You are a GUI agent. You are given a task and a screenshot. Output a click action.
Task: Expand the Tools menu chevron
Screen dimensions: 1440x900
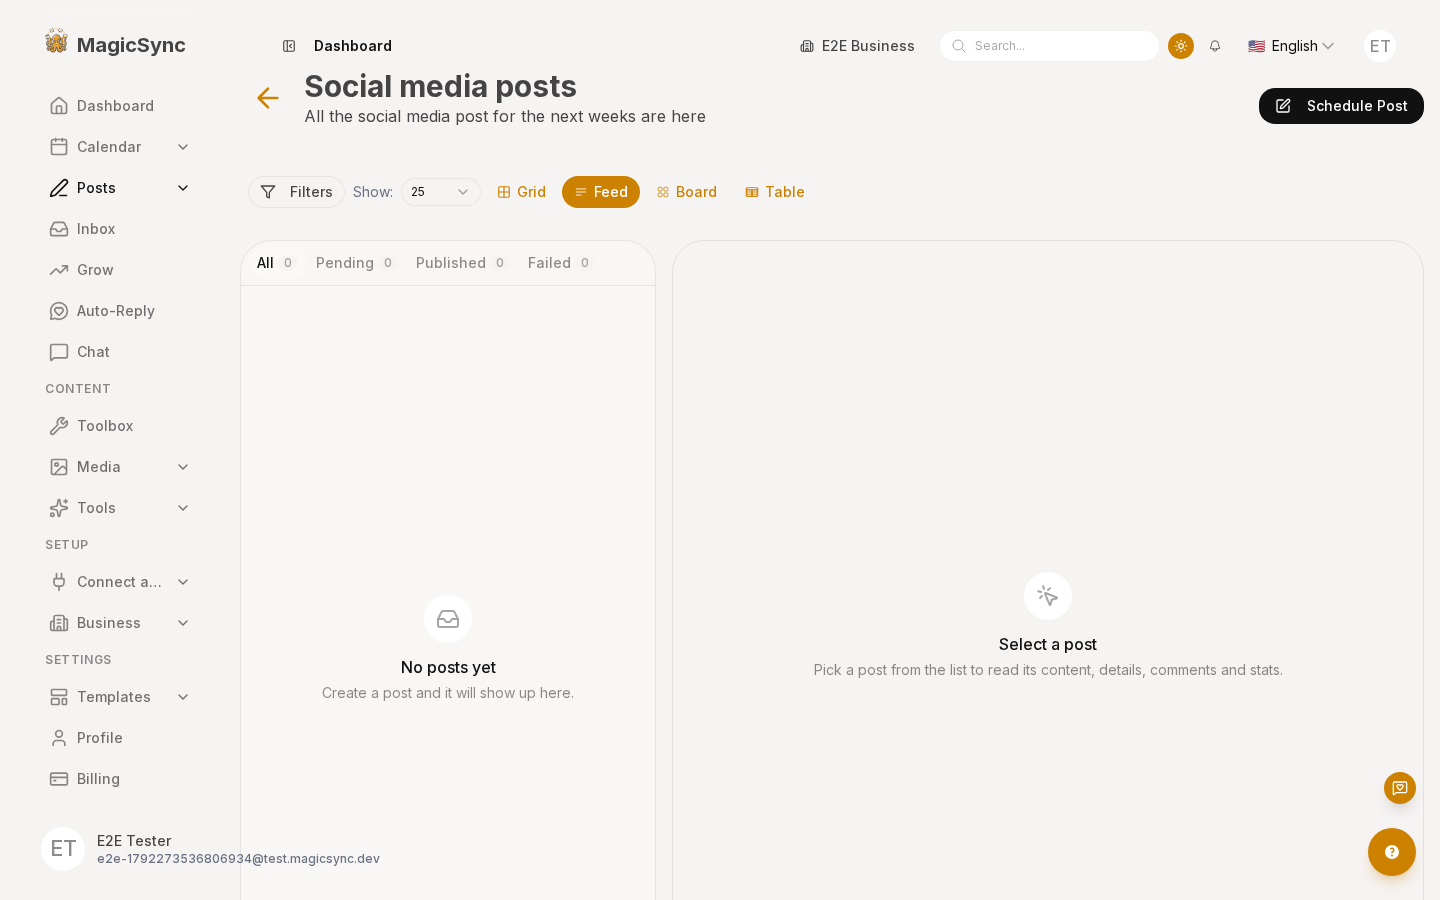[183, 508]
